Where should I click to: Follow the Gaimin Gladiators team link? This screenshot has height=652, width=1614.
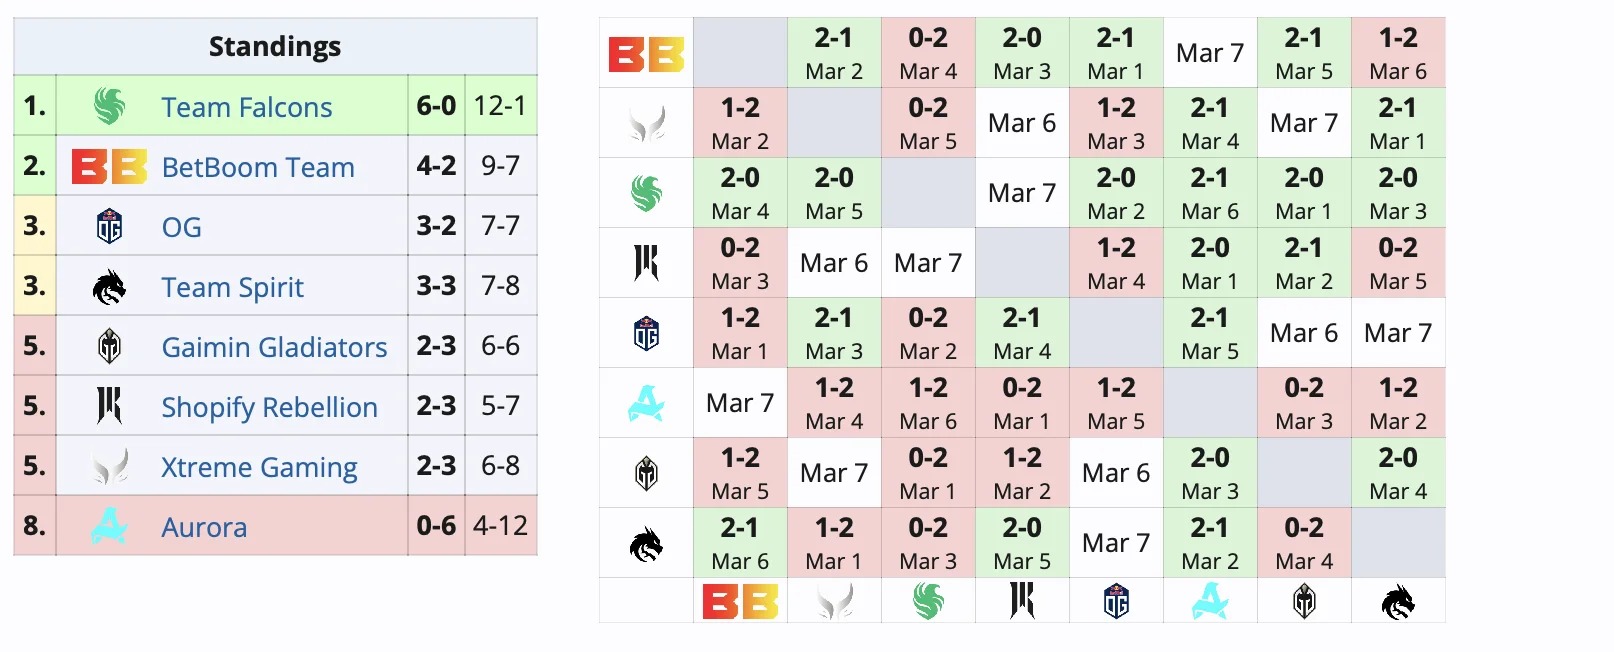[x=274, y=347]
